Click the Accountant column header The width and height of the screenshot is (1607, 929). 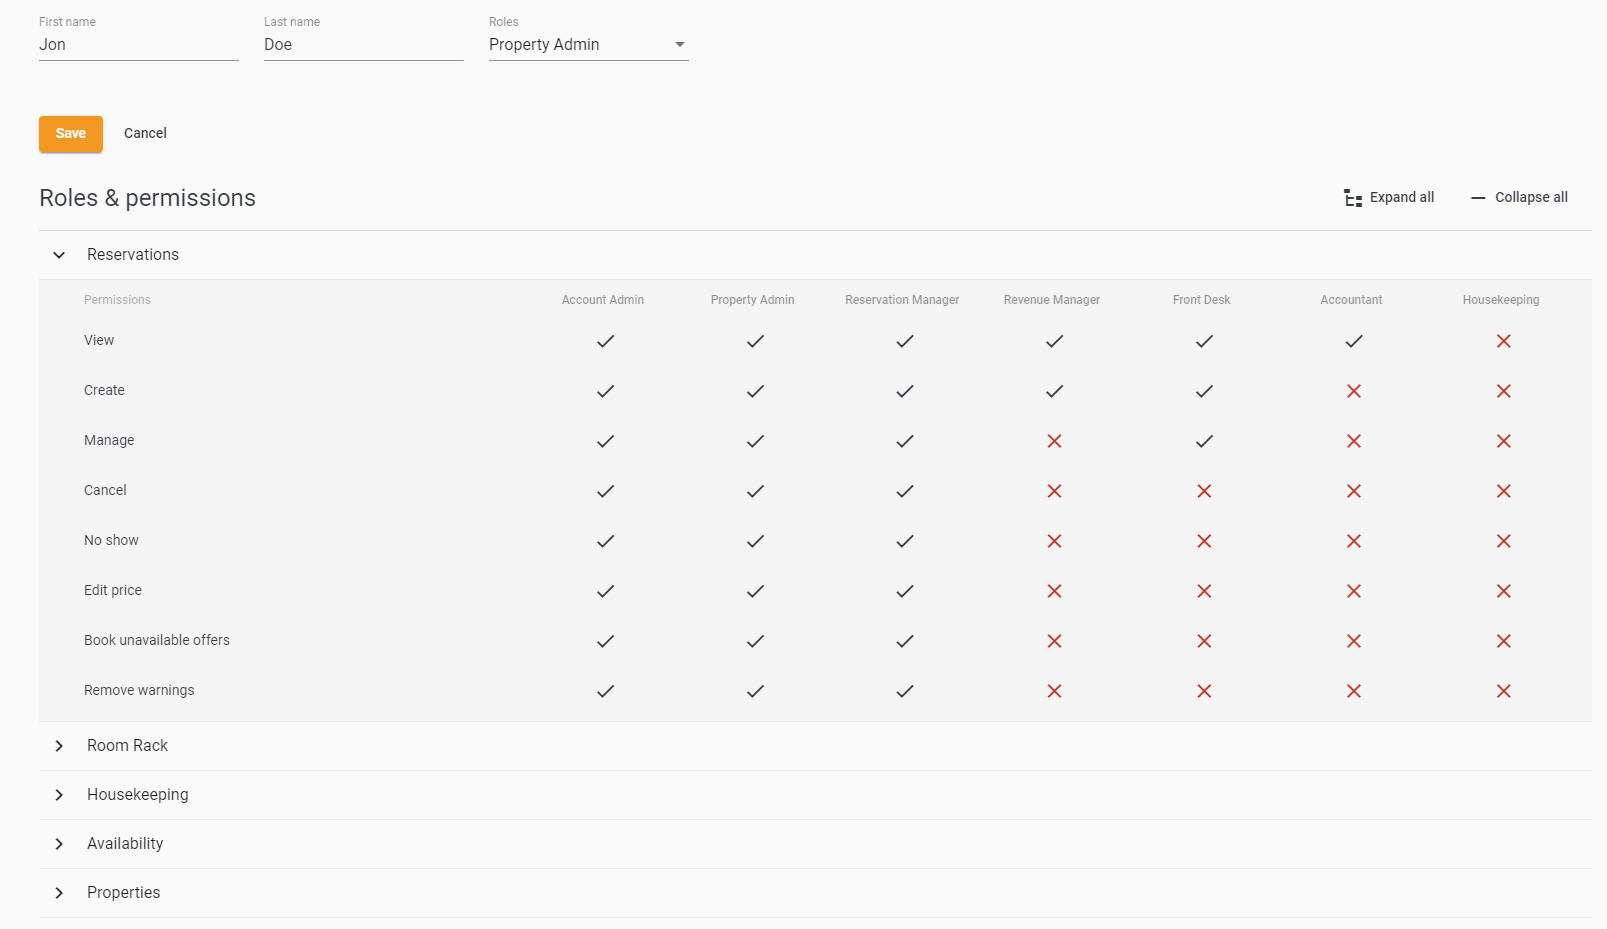pos(1351,300)
